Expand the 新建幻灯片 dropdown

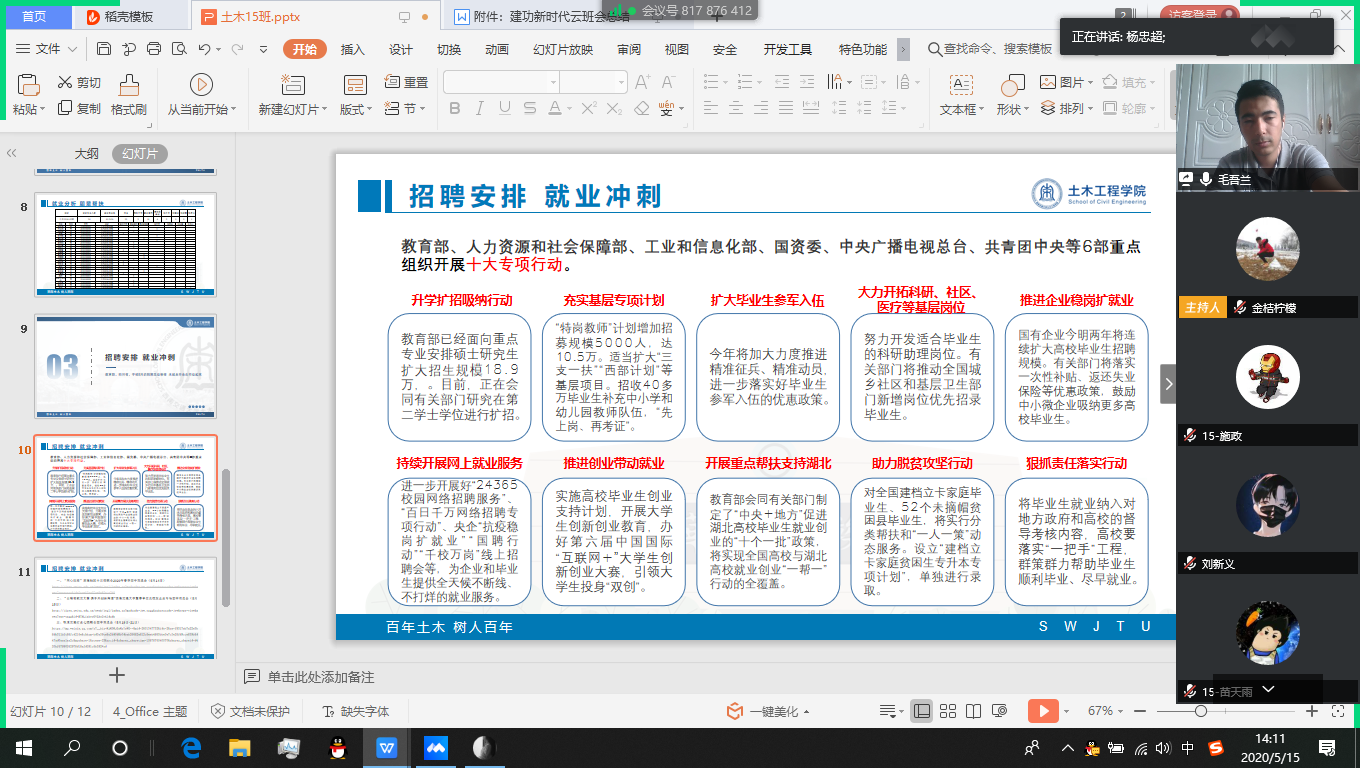(x=325, y=109)
